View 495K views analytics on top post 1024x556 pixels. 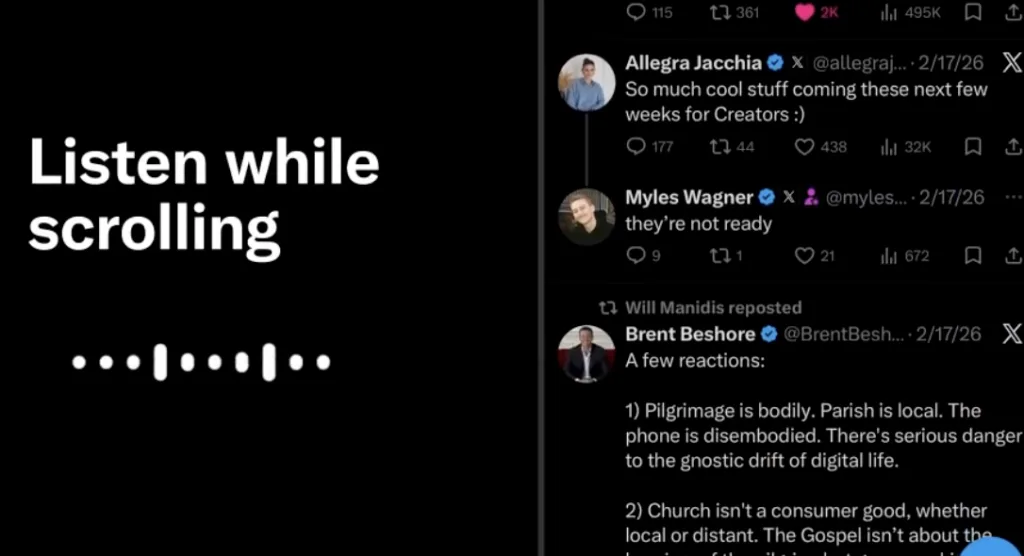point(910,12)
